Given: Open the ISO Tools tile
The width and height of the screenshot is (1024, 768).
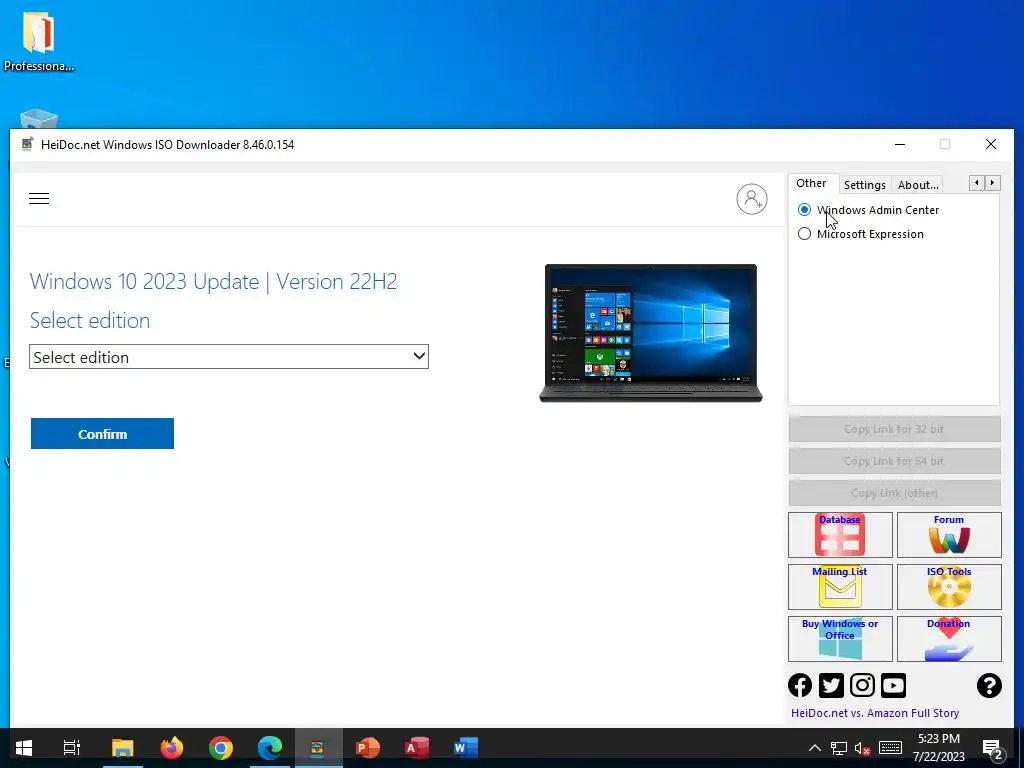Looking at the screenshot, I should pos(949,586).
